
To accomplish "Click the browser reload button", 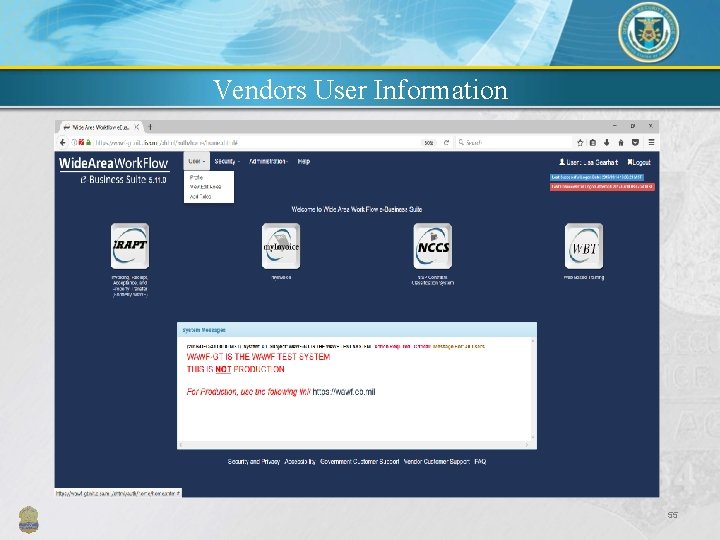I will tap(446, 142).
